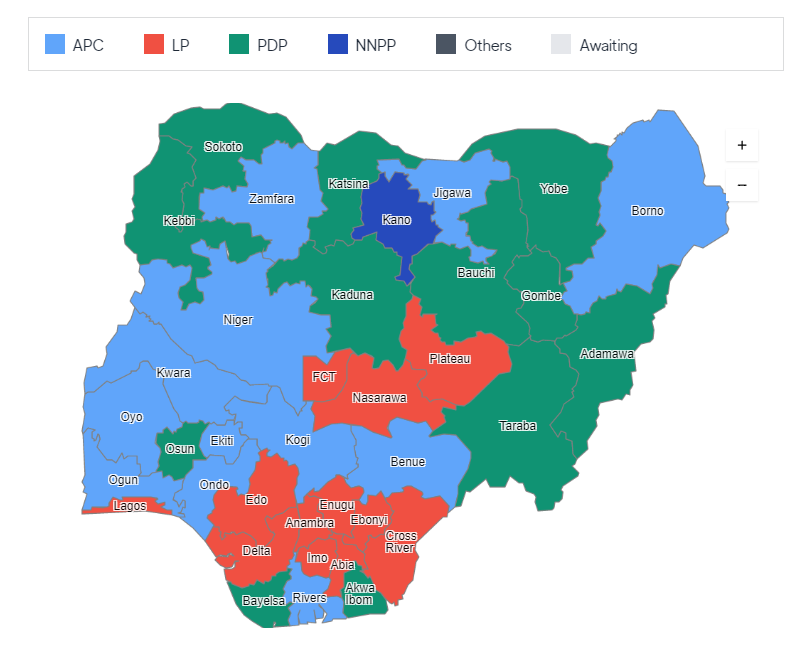This screenshot has width=798, height=648.
Task: Select Sokoto state on the map
Action: pyautogui.click(x=223, y=147)
